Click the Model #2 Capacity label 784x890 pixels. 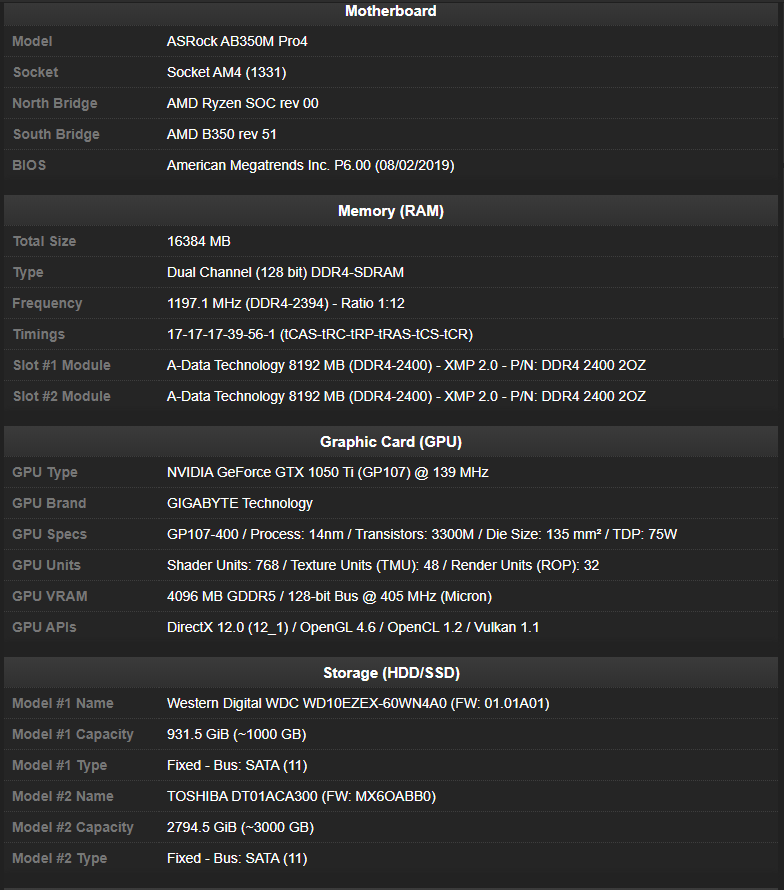coord(73,828)
